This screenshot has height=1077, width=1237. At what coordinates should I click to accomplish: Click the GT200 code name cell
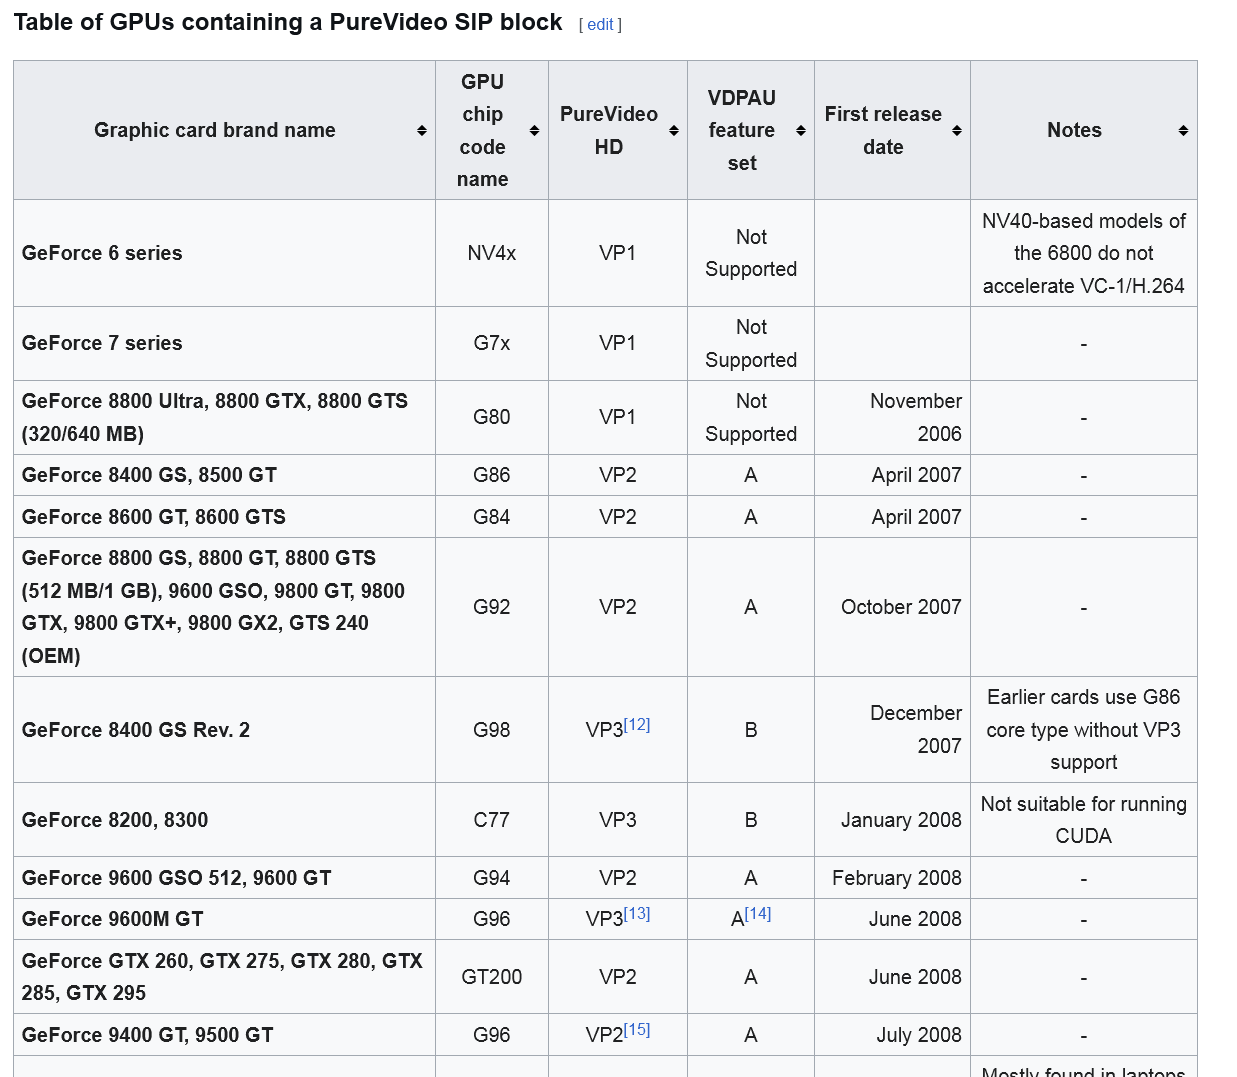point(492,977)
